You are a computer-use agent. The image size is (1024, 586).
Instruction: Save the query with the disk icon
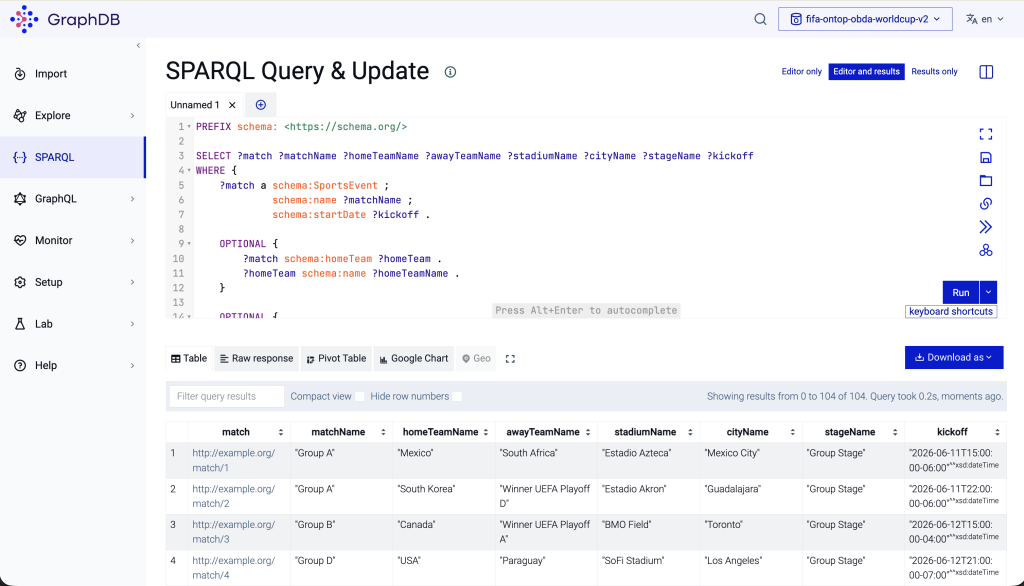click(986, 157)
